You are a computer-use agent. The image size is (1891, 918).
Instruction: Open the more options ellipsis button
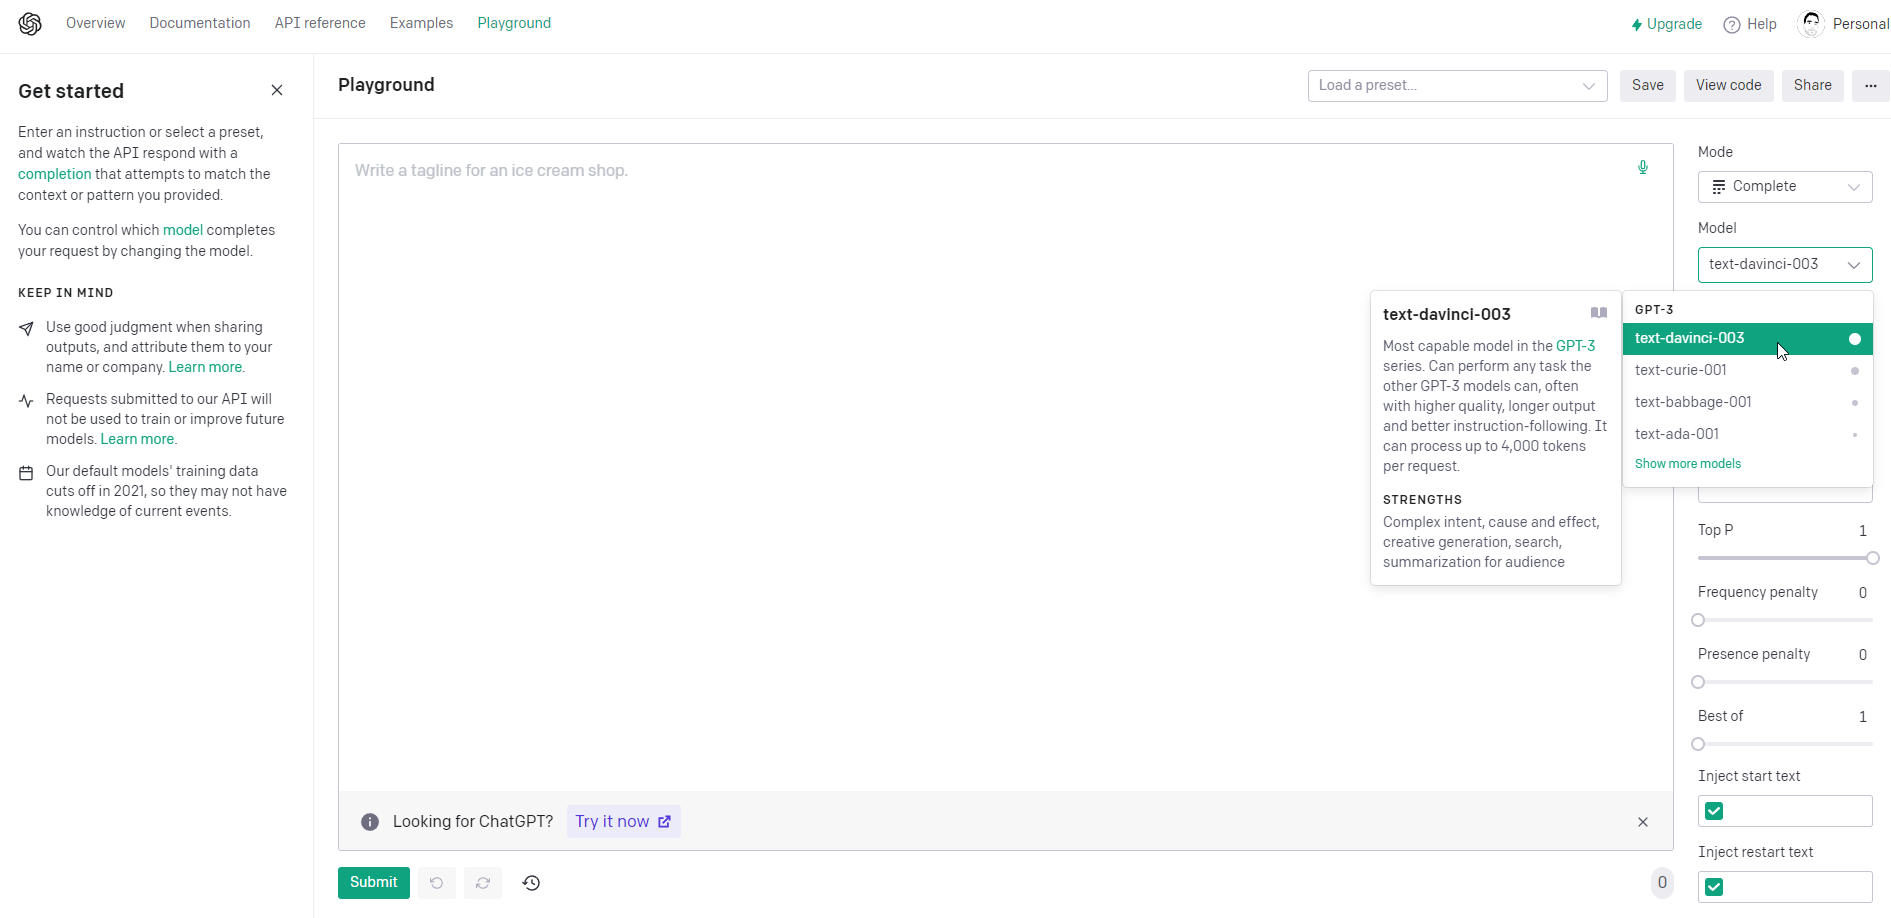pyautogui.click(x=1871, y=86)
